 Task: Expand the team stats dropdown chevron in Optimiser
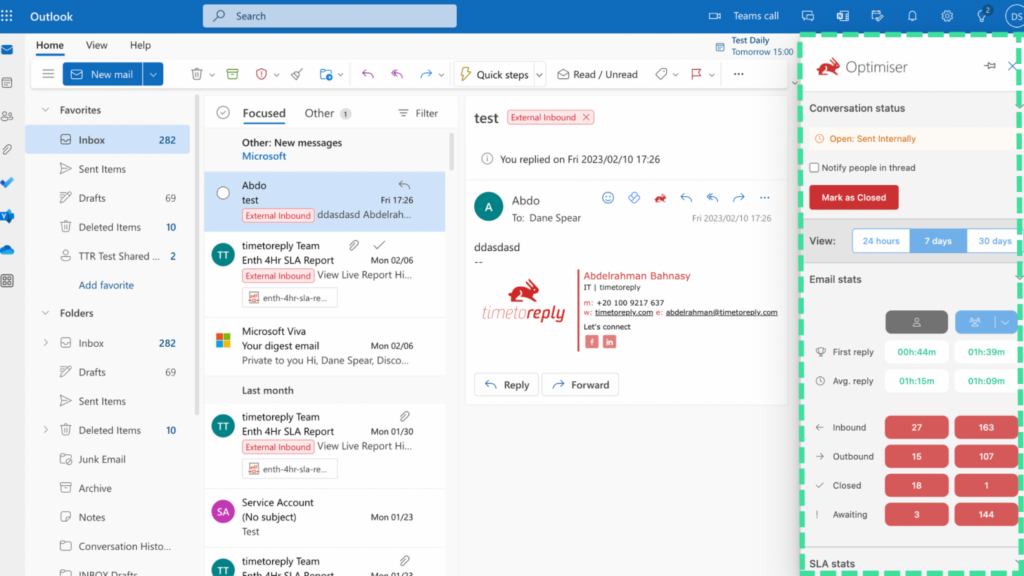1004,322
